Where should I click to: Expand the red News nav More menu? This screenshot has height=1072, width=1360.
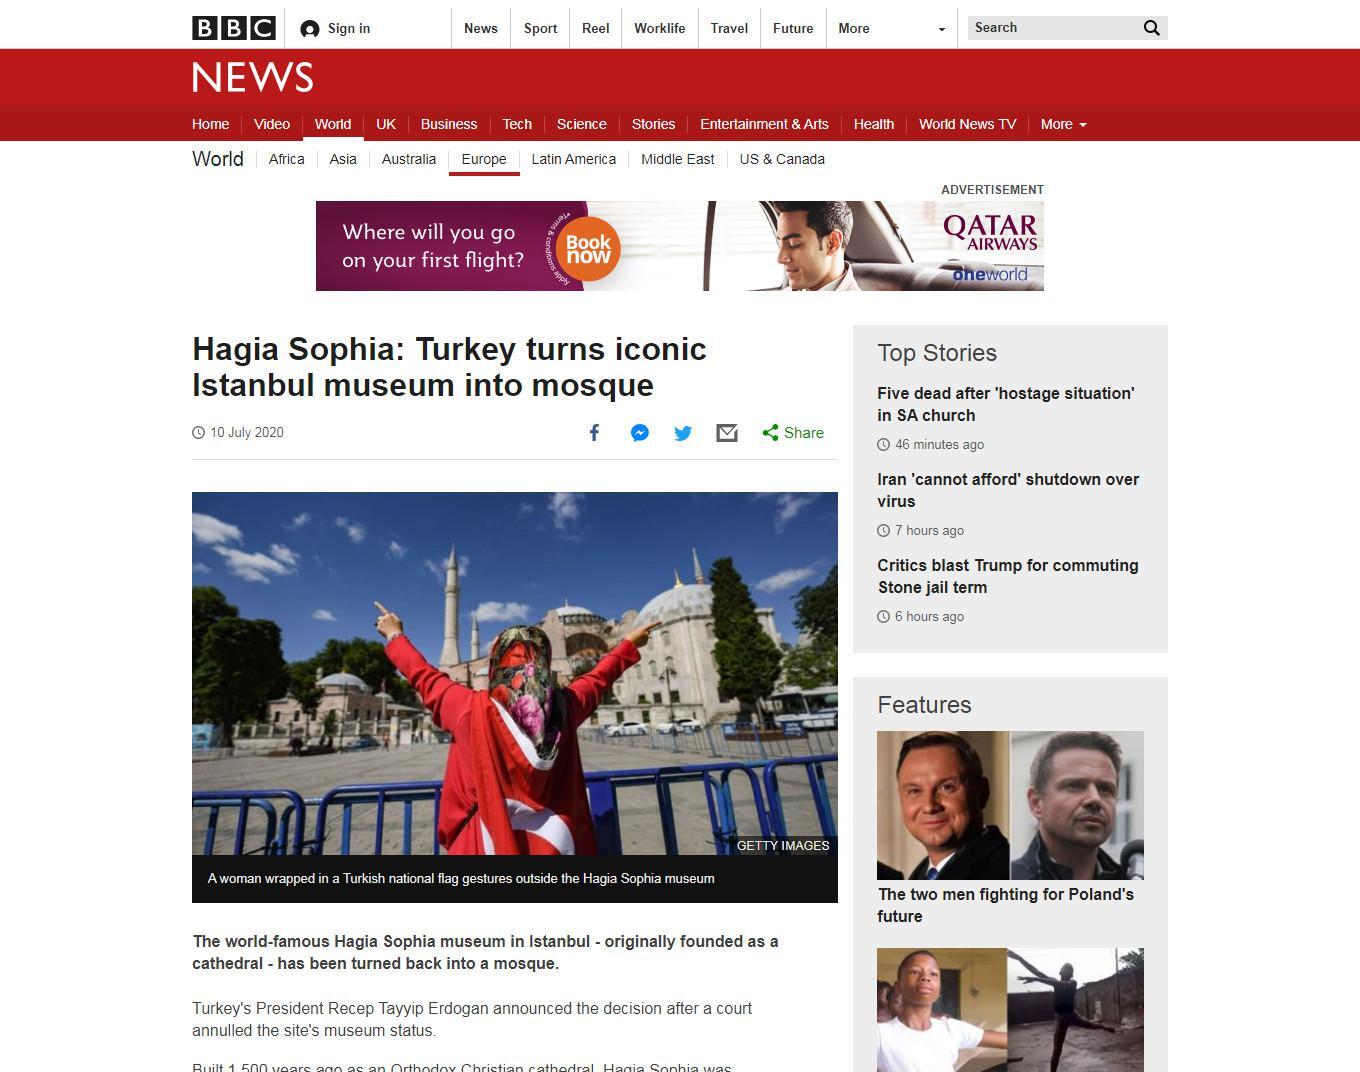coord(1063,124)
